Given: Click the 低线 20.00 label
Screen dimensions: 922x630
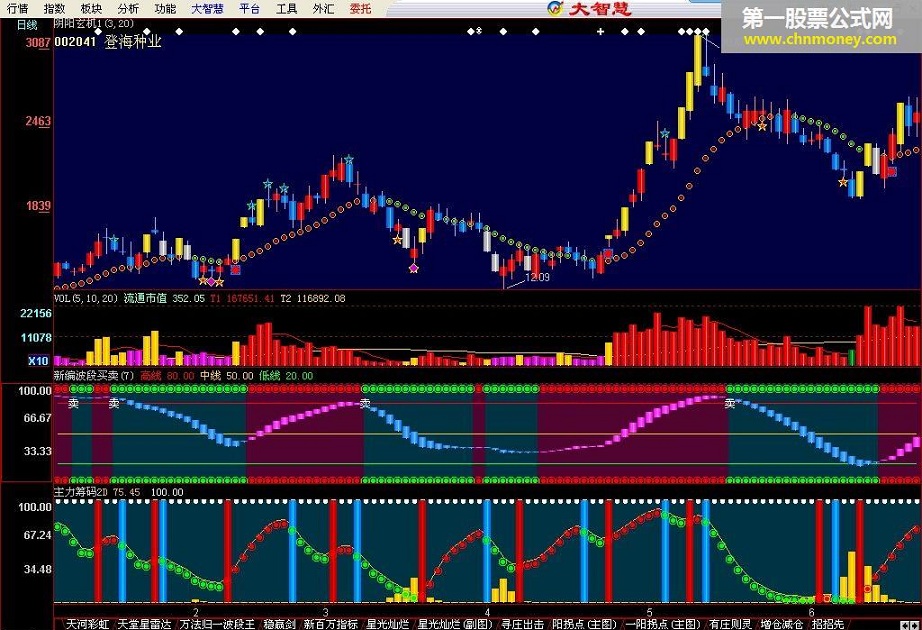Looking at the screenshot, I should tap(286, 375).
